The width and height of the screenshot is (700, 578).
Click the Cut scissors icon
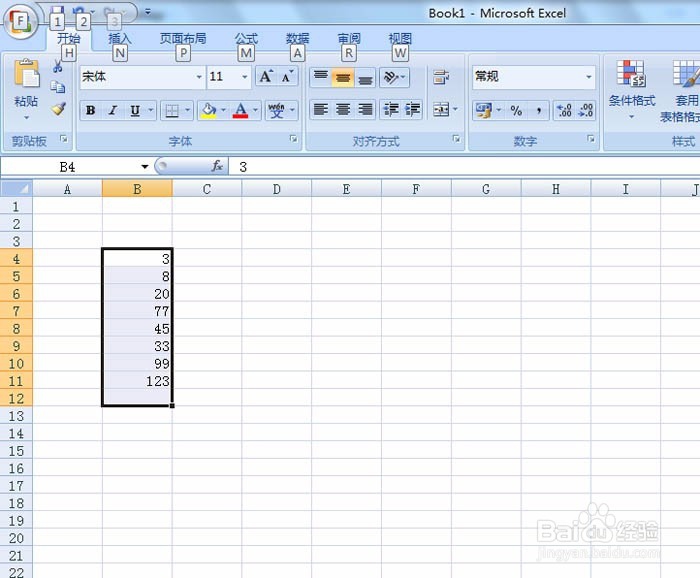(x=58, y=67)
